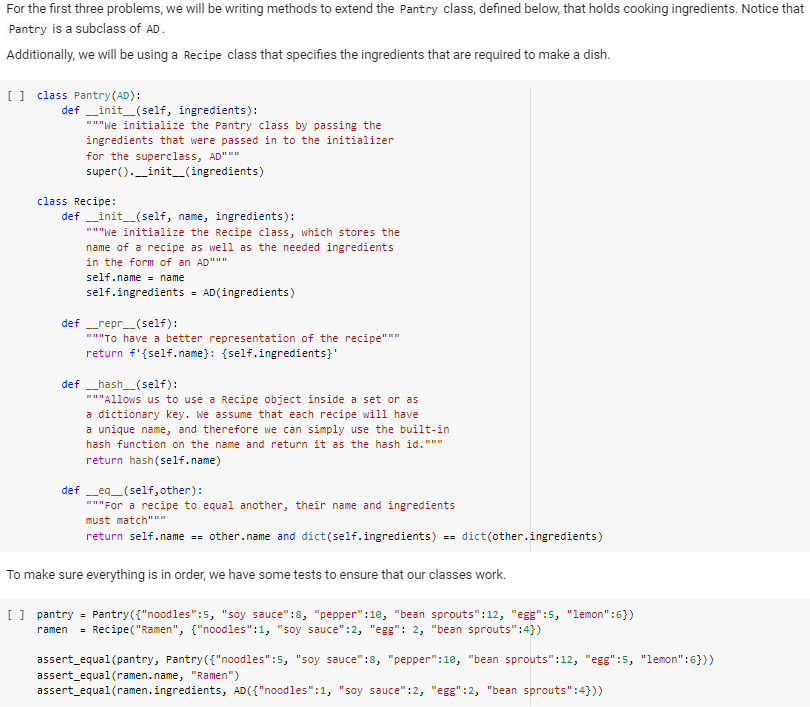Click the Pantry docstring line 'We initialize the Pantry class'
Image resolution: width=810 pixels, height=707 pixels.
click(x=233, y=125)
